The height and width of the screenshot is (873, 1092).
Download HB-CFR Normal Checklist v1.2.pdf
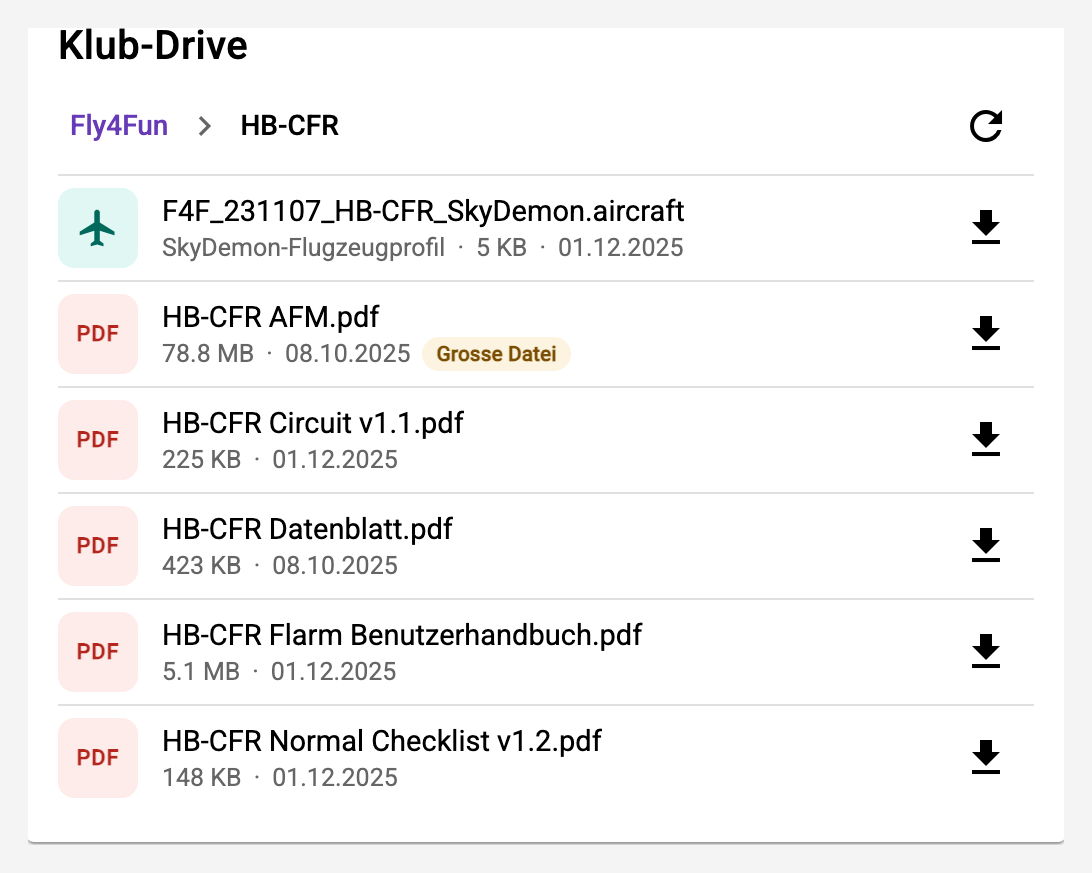pos(985,757)
